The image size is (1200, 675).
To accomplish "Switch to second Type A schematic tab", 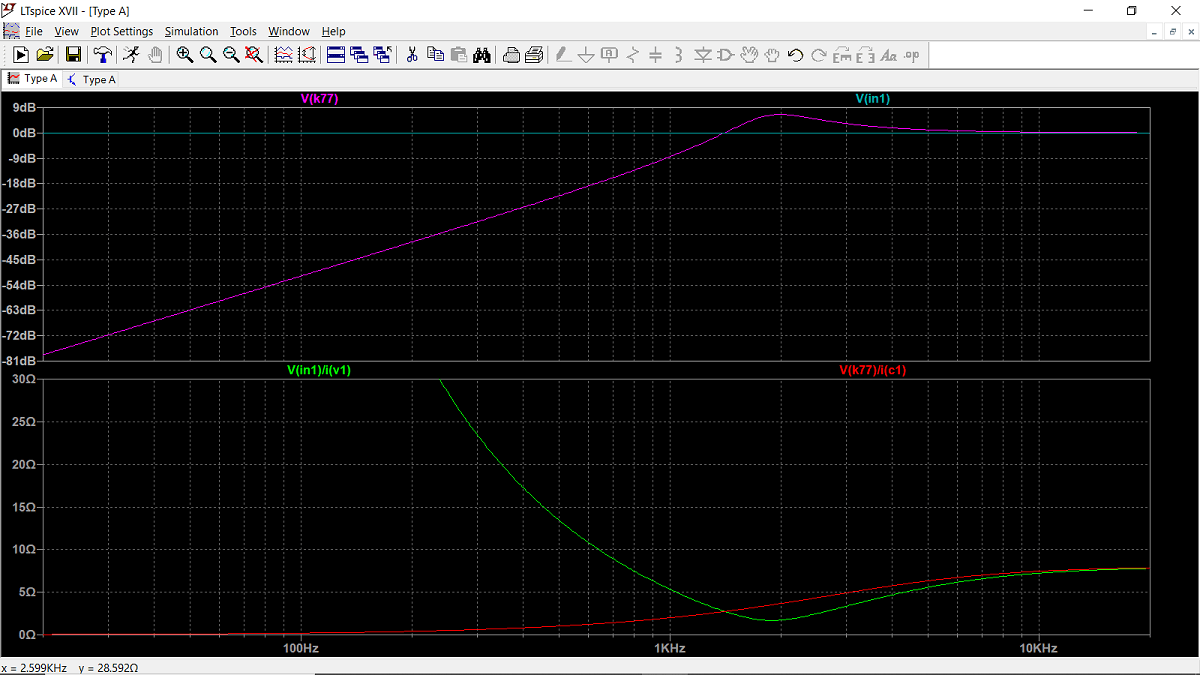I will [x=92, y=79].
